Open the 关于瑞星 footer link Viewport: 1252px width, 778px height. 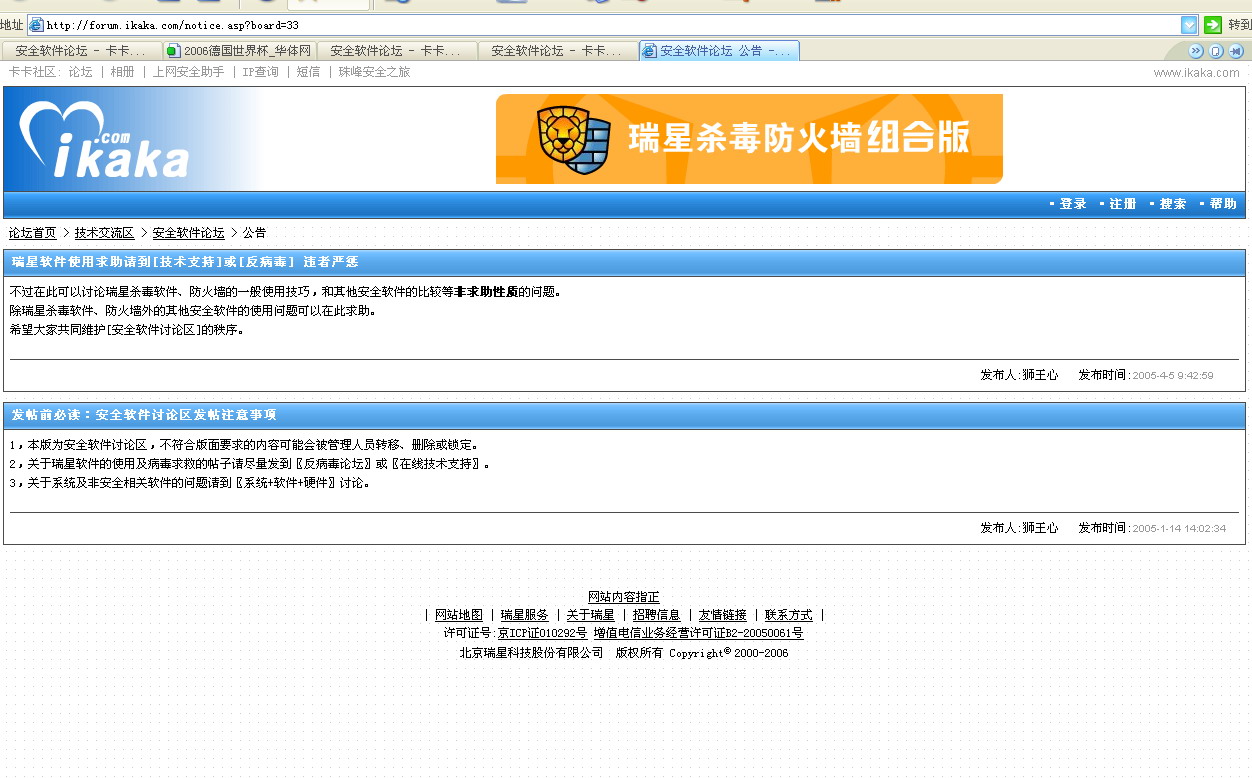(x=591, y=615)
